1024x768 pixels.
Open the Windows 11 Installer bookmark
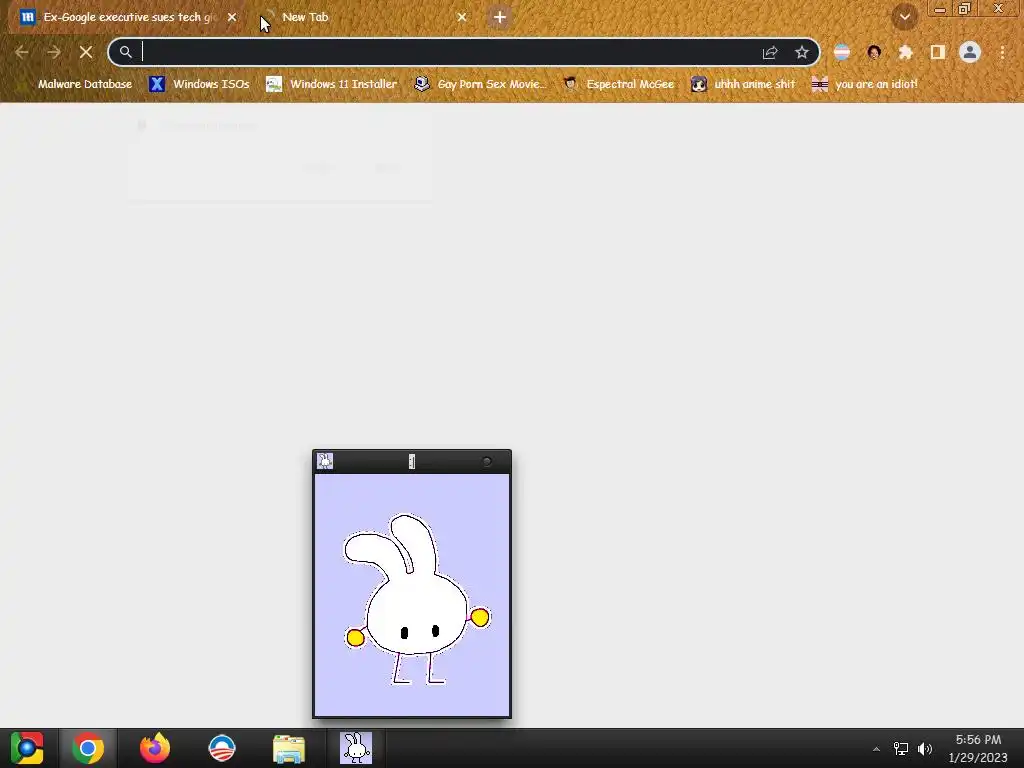point(332,84)
